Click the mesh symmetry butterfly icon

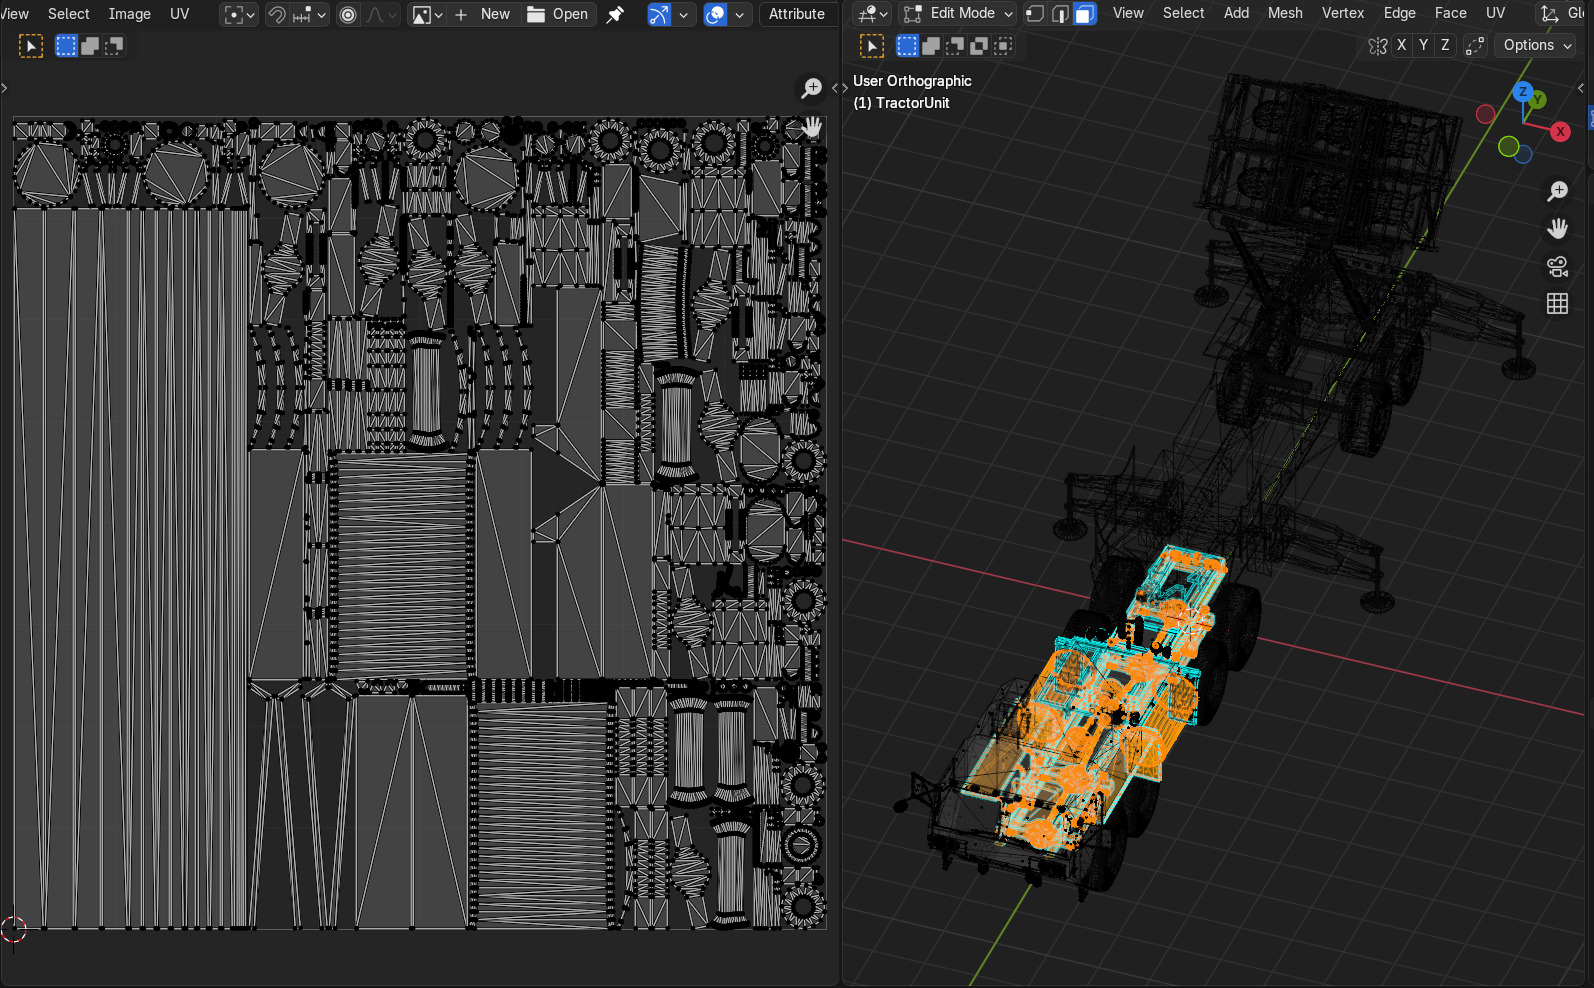coord(1377,46)
